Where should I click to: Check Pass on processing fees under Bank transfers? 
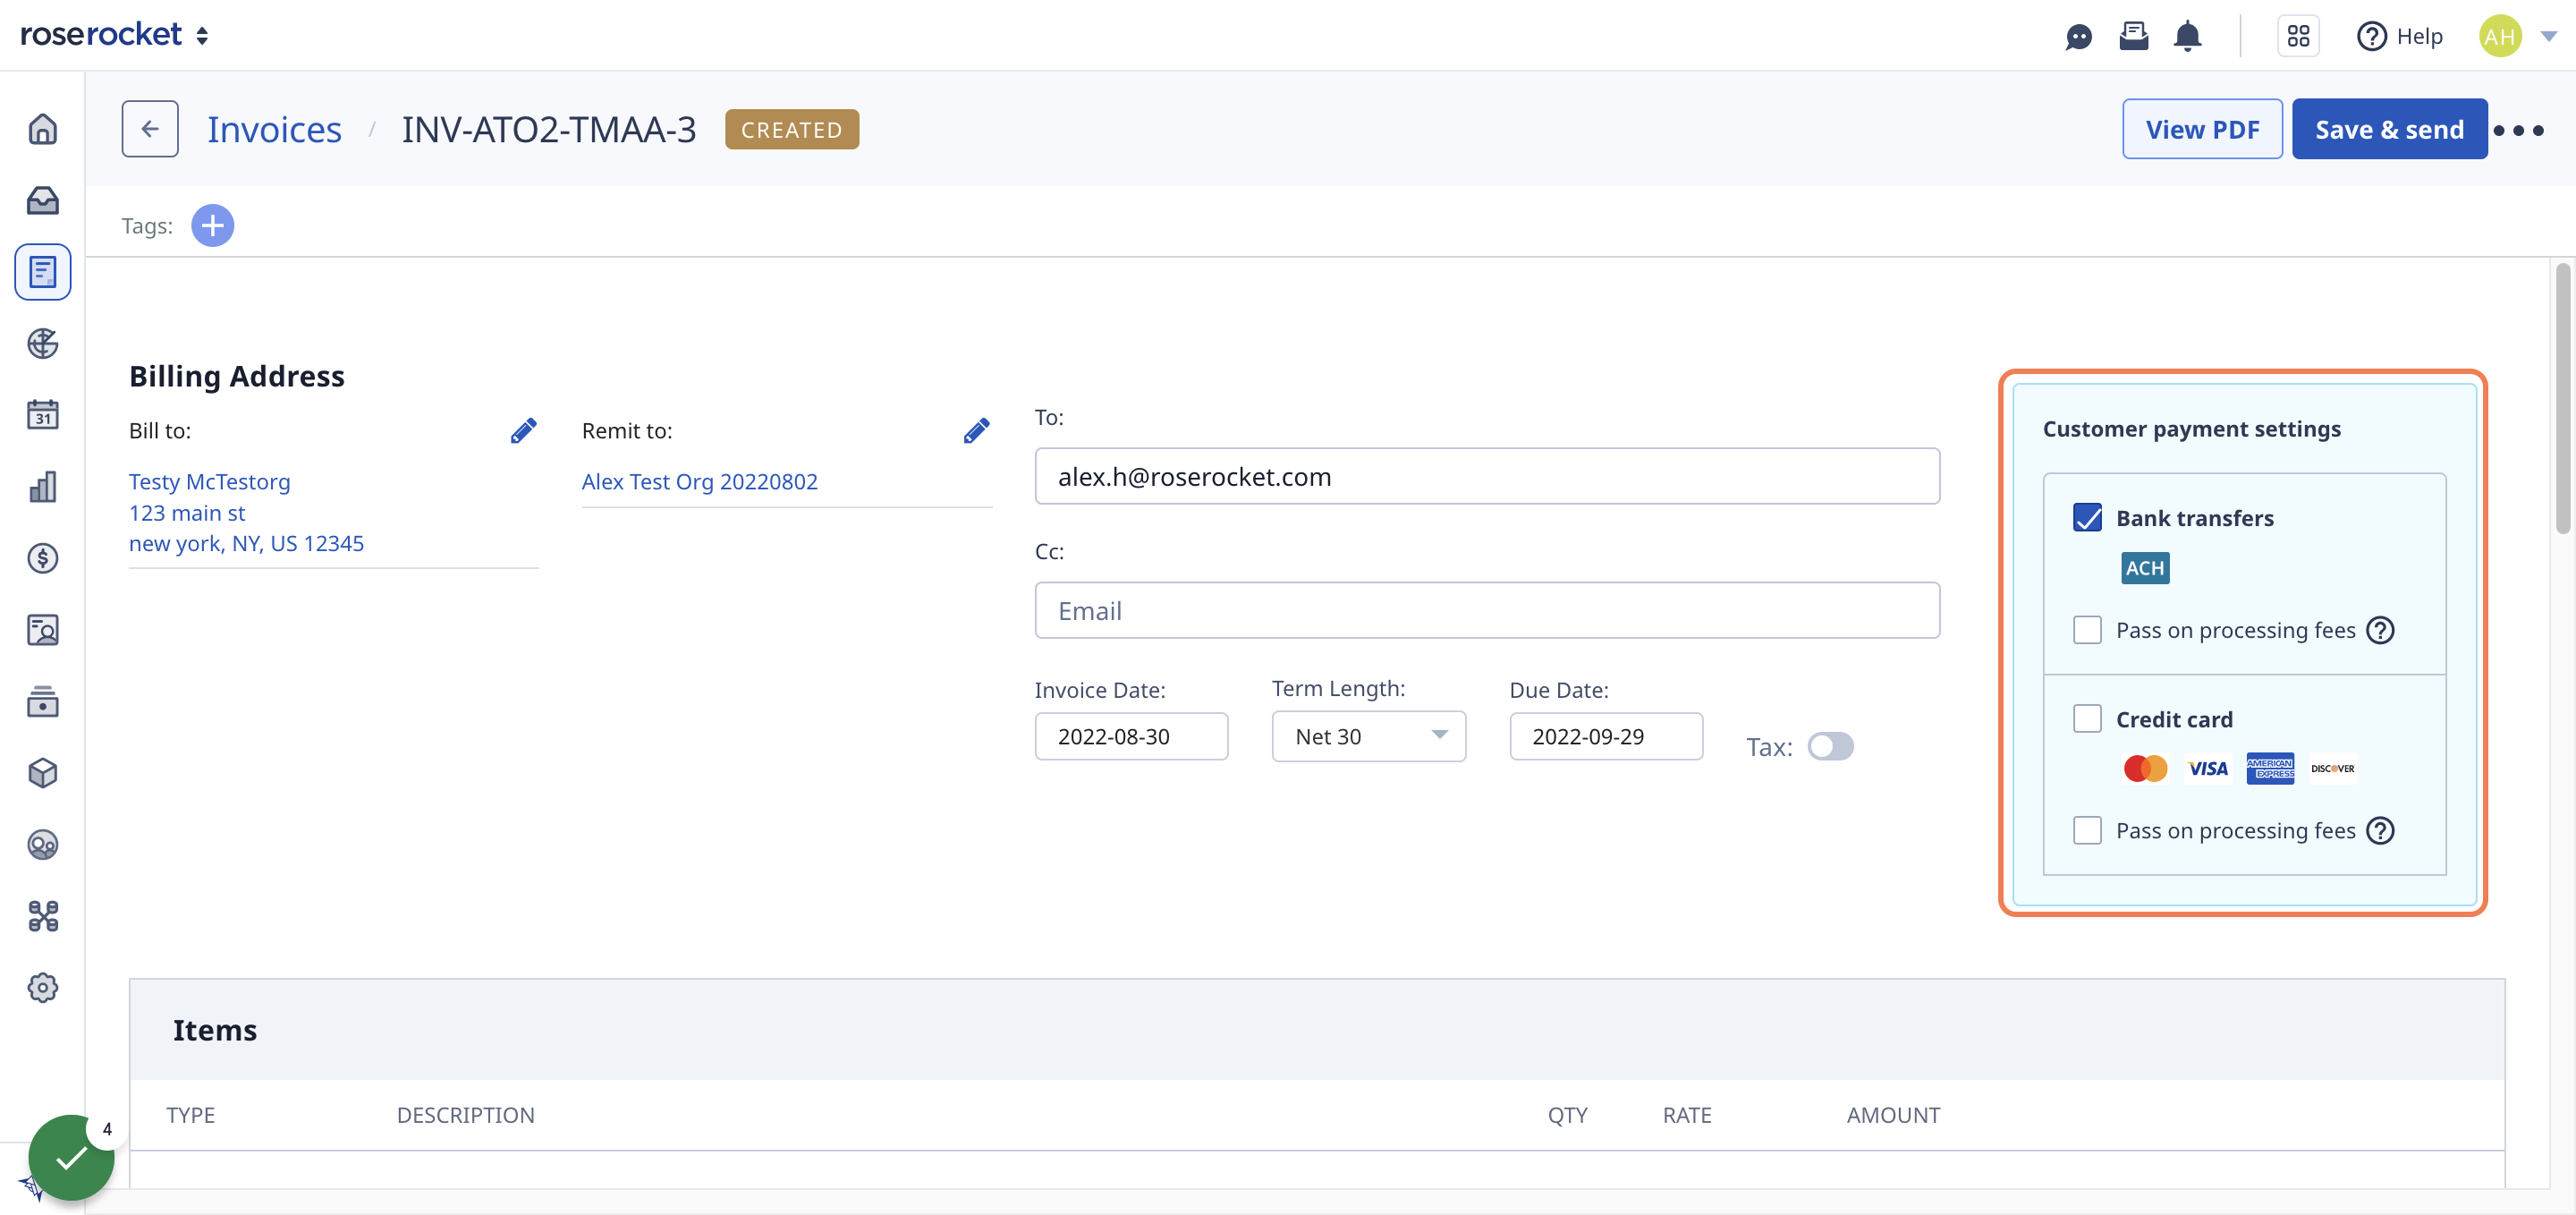(x=2087, y=630)
